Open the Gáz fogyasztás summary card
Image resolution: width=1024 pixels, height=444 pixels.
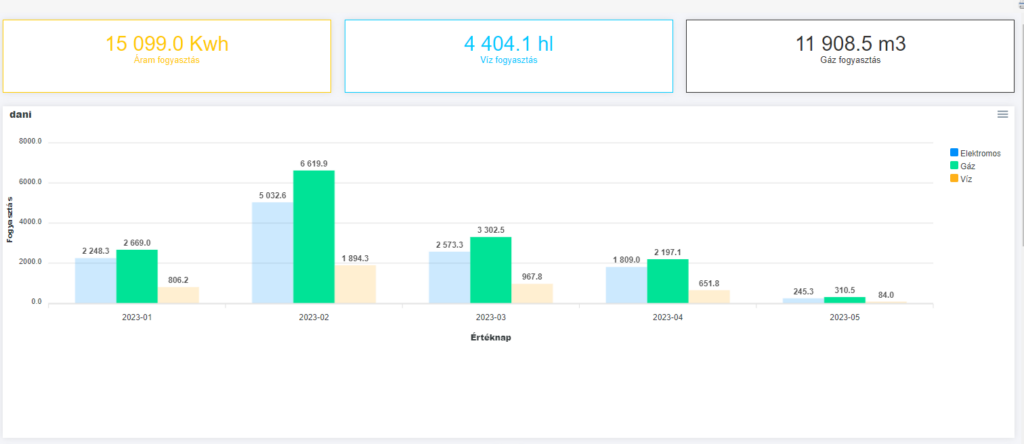[x=850, y=55]
